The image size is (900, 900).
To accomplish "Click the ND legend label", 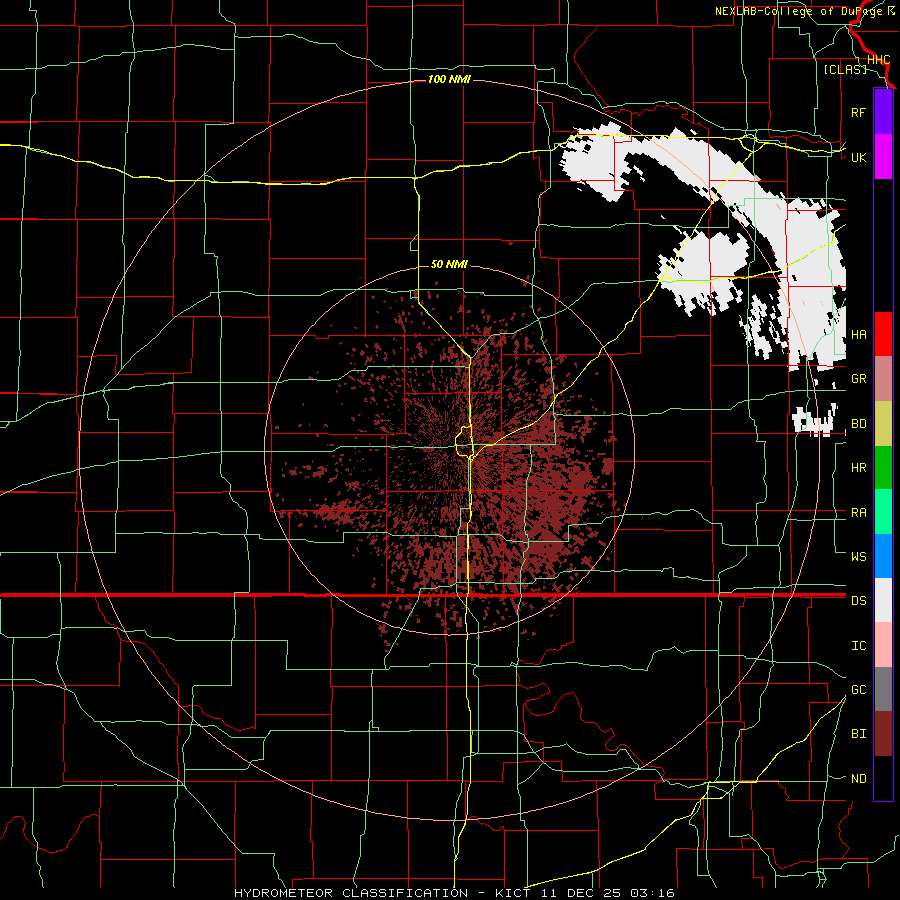I will pos(858,779).
